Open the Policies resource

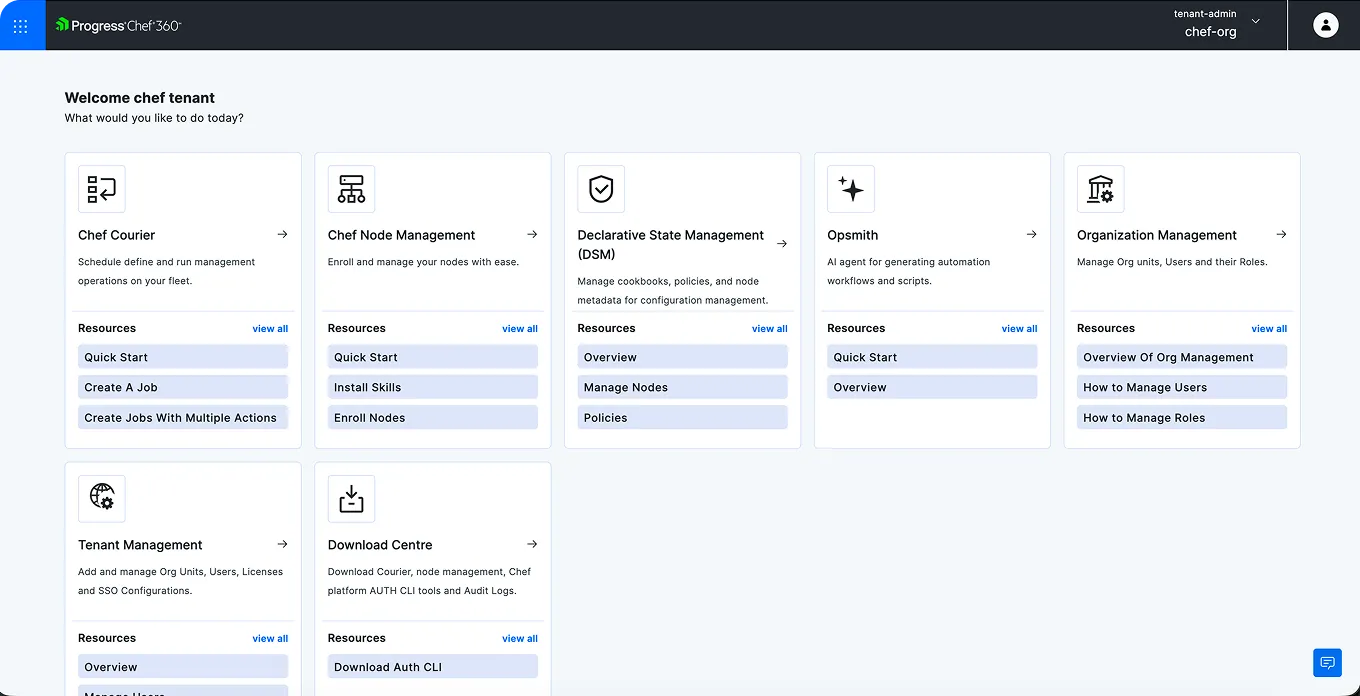tap(683, 418)
